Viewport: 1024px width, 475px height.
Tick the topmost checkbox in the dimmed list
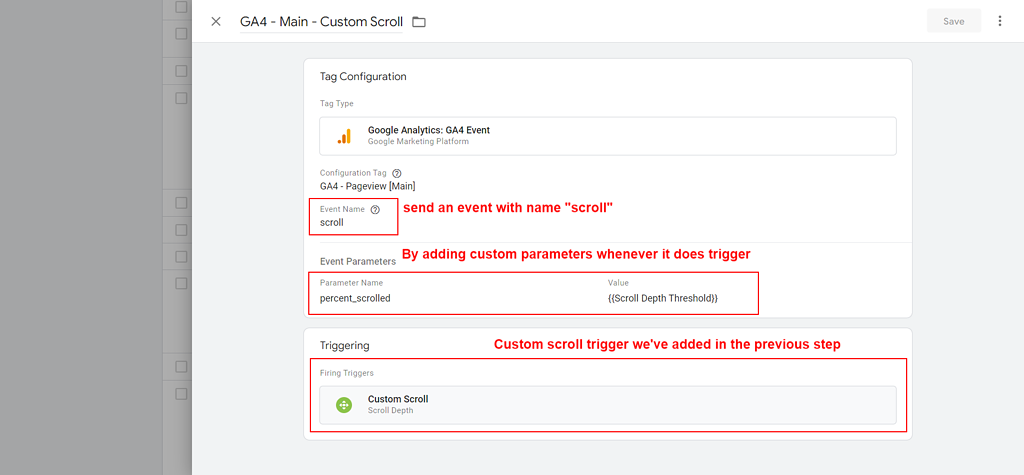pos(181,7)
